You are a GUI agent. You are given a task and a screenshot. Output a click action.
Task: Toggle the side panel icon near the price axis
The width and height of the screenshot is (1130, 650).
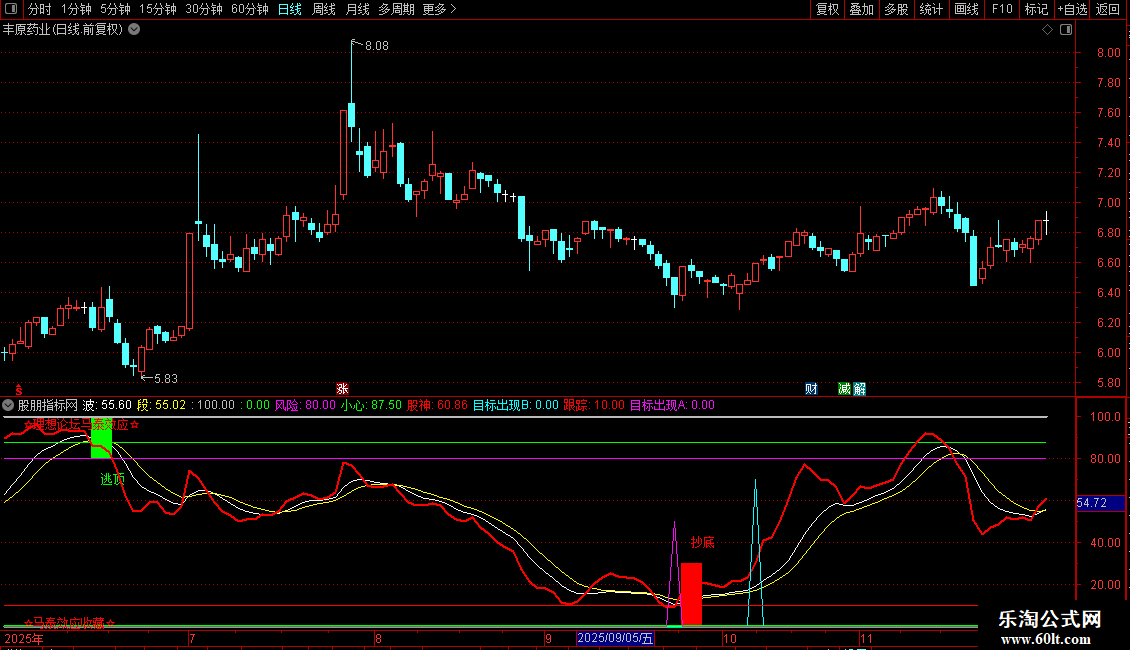[x=1066, y=30]
